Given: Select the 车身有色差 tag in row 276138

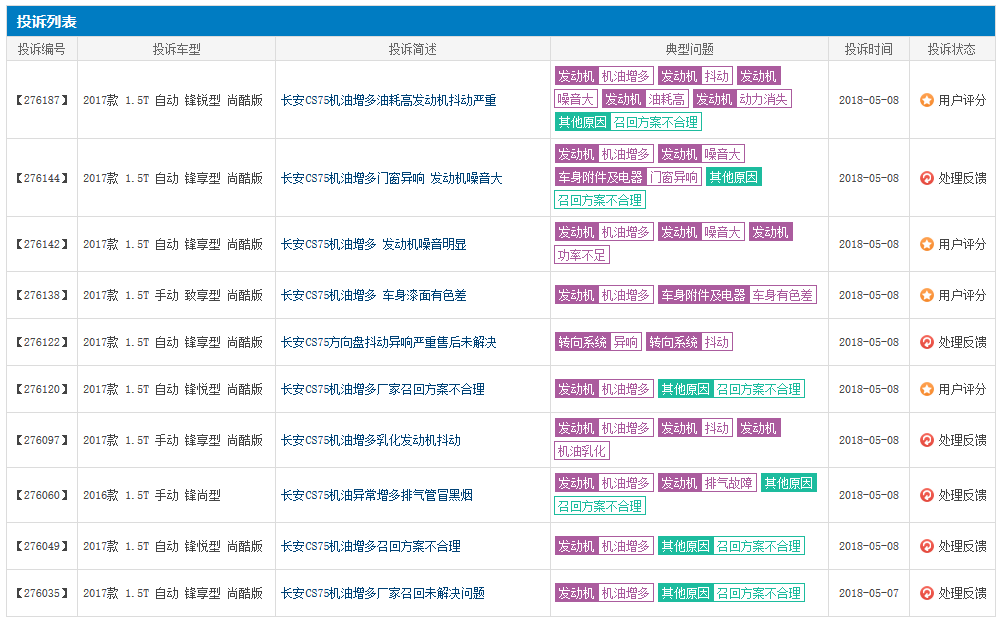Looking at the screenshot, I should [x=783, y=295].
